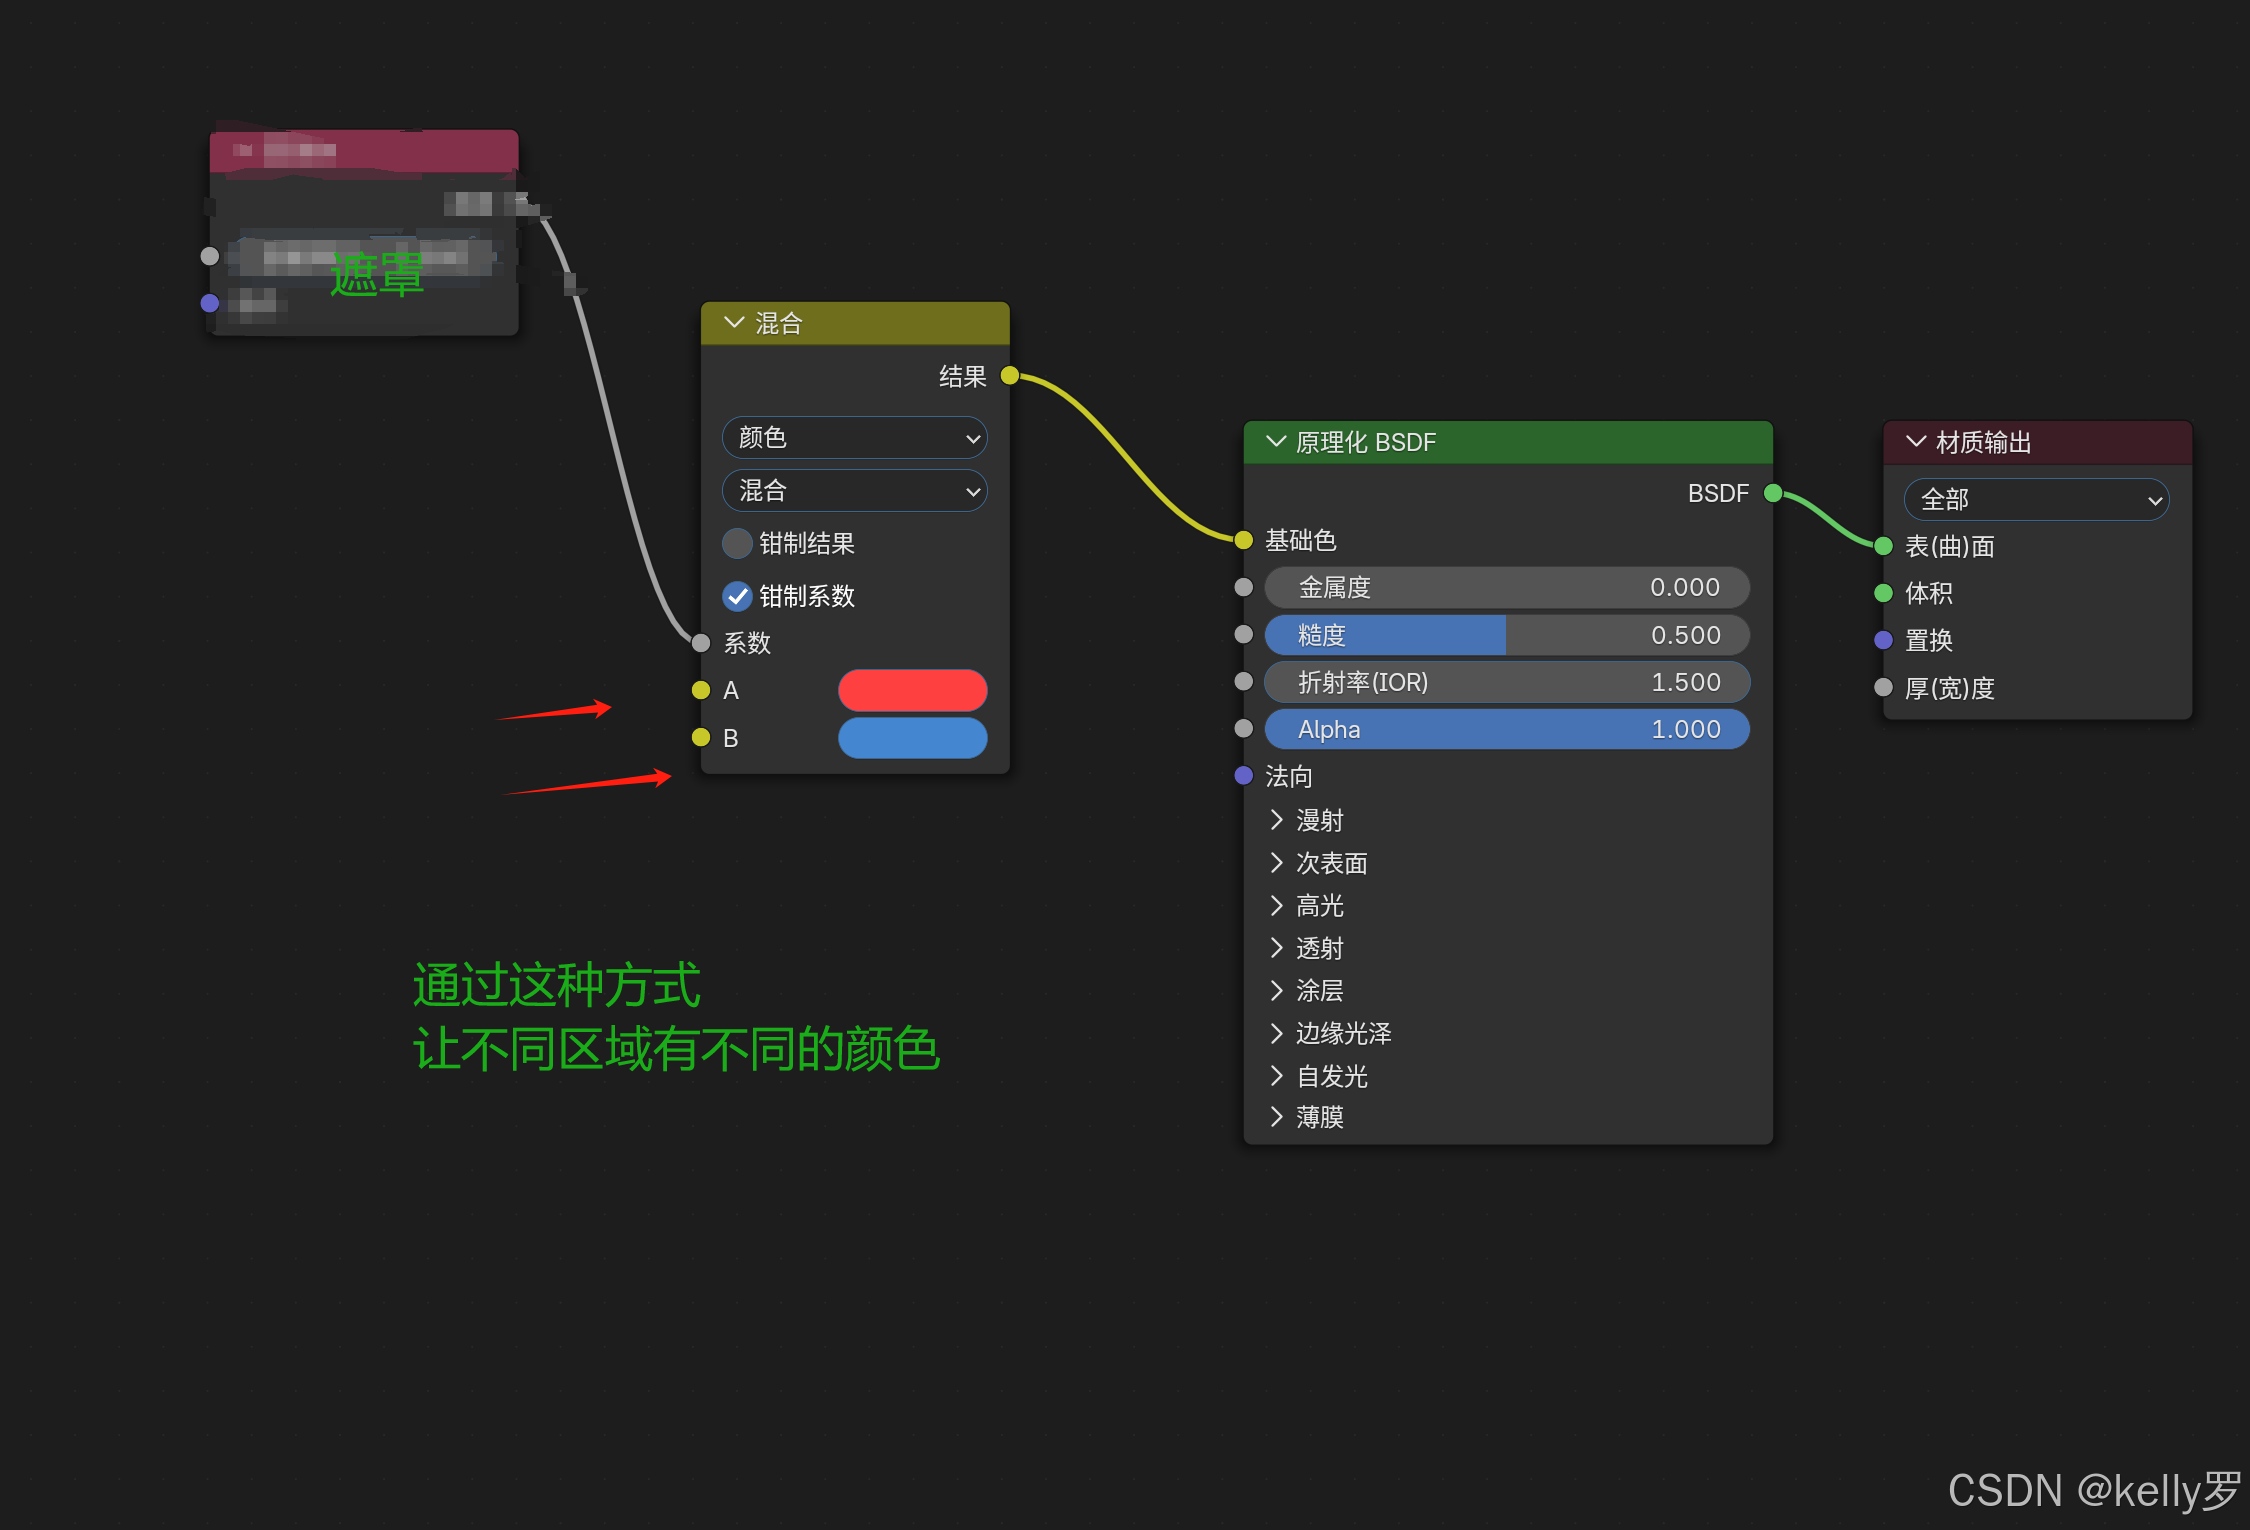Enable the 钳制结果 checkbox
This screenshot has height=1530, width=2250.
click(737, 543)
